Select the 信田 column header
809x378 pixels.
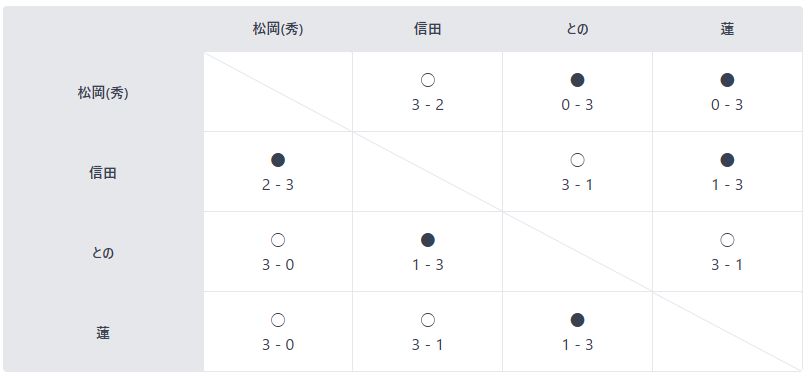pos(428,29)
